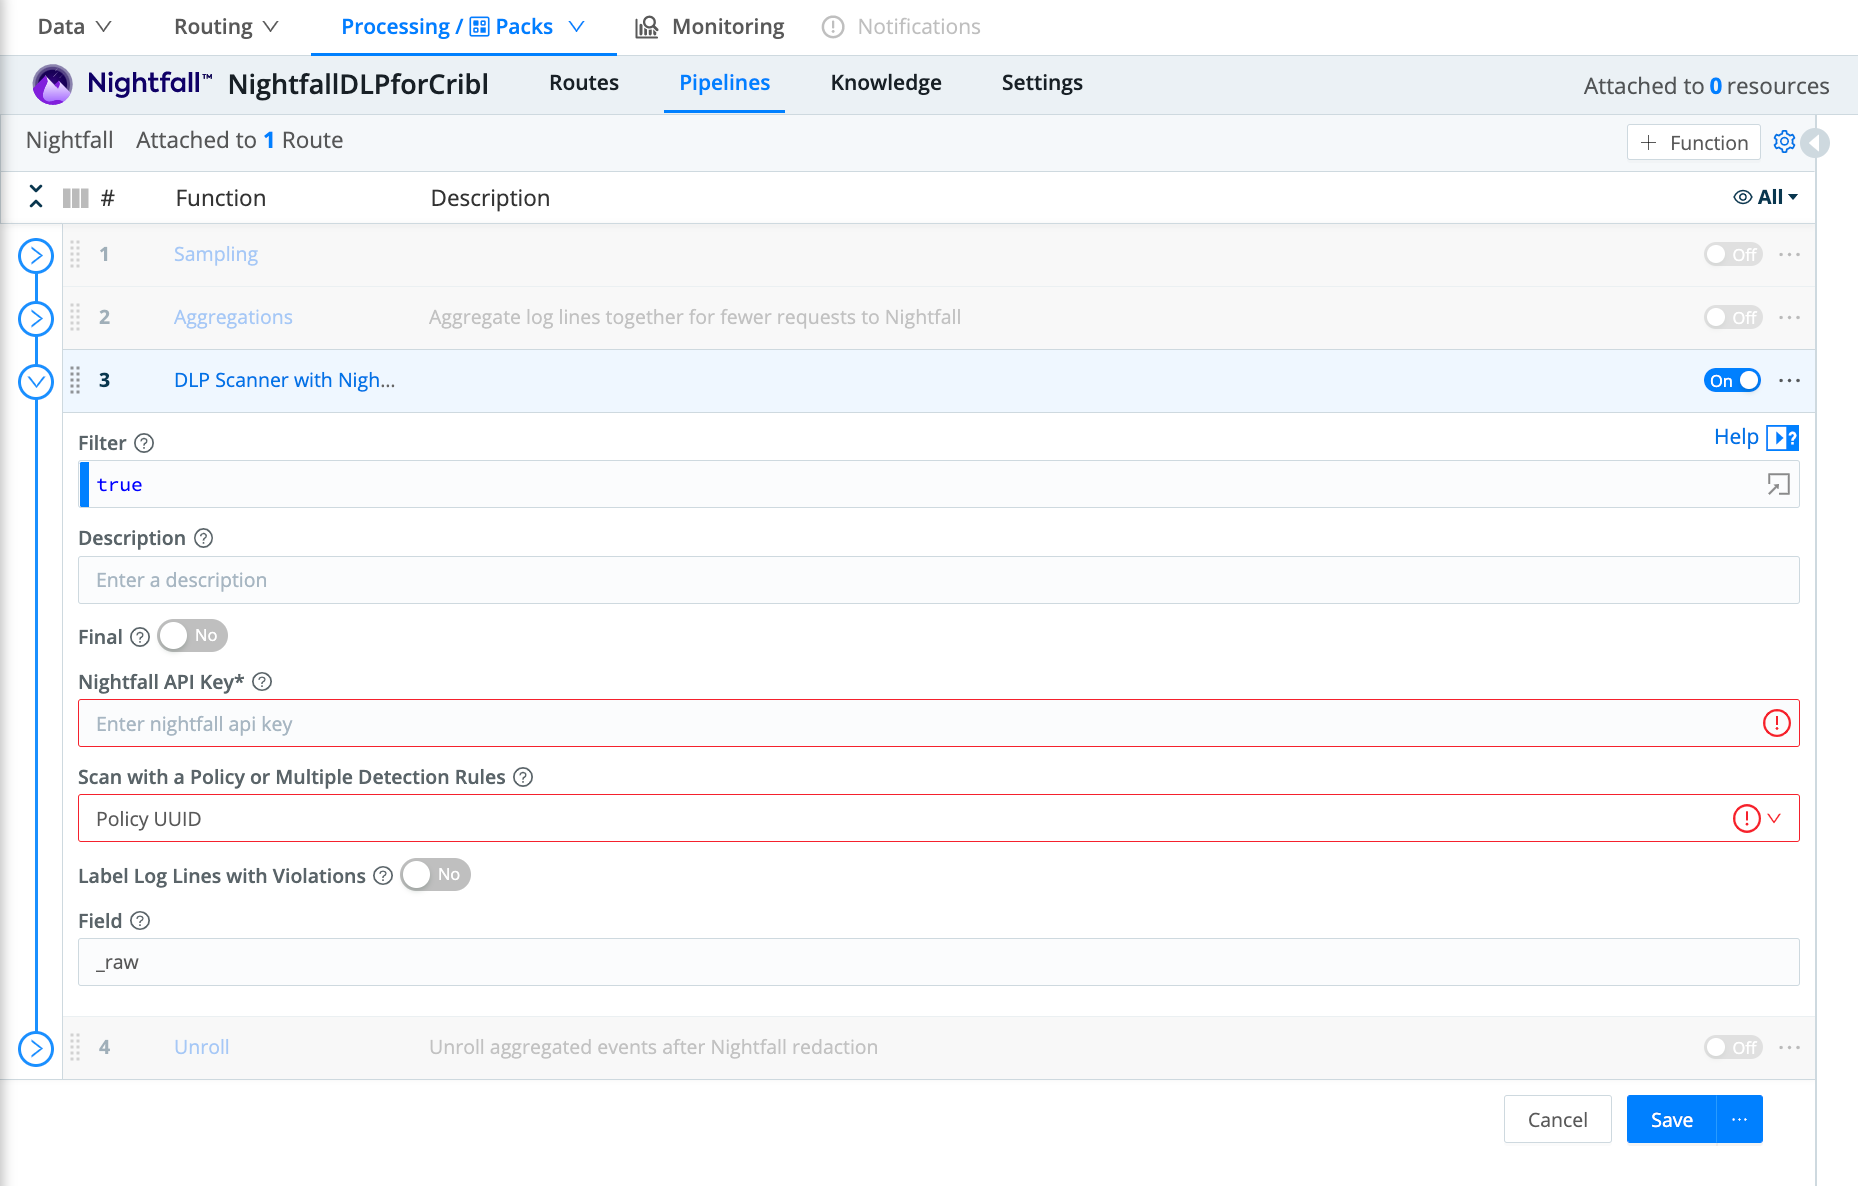
Task: Click the Save button
Action: point(1671,1120)
